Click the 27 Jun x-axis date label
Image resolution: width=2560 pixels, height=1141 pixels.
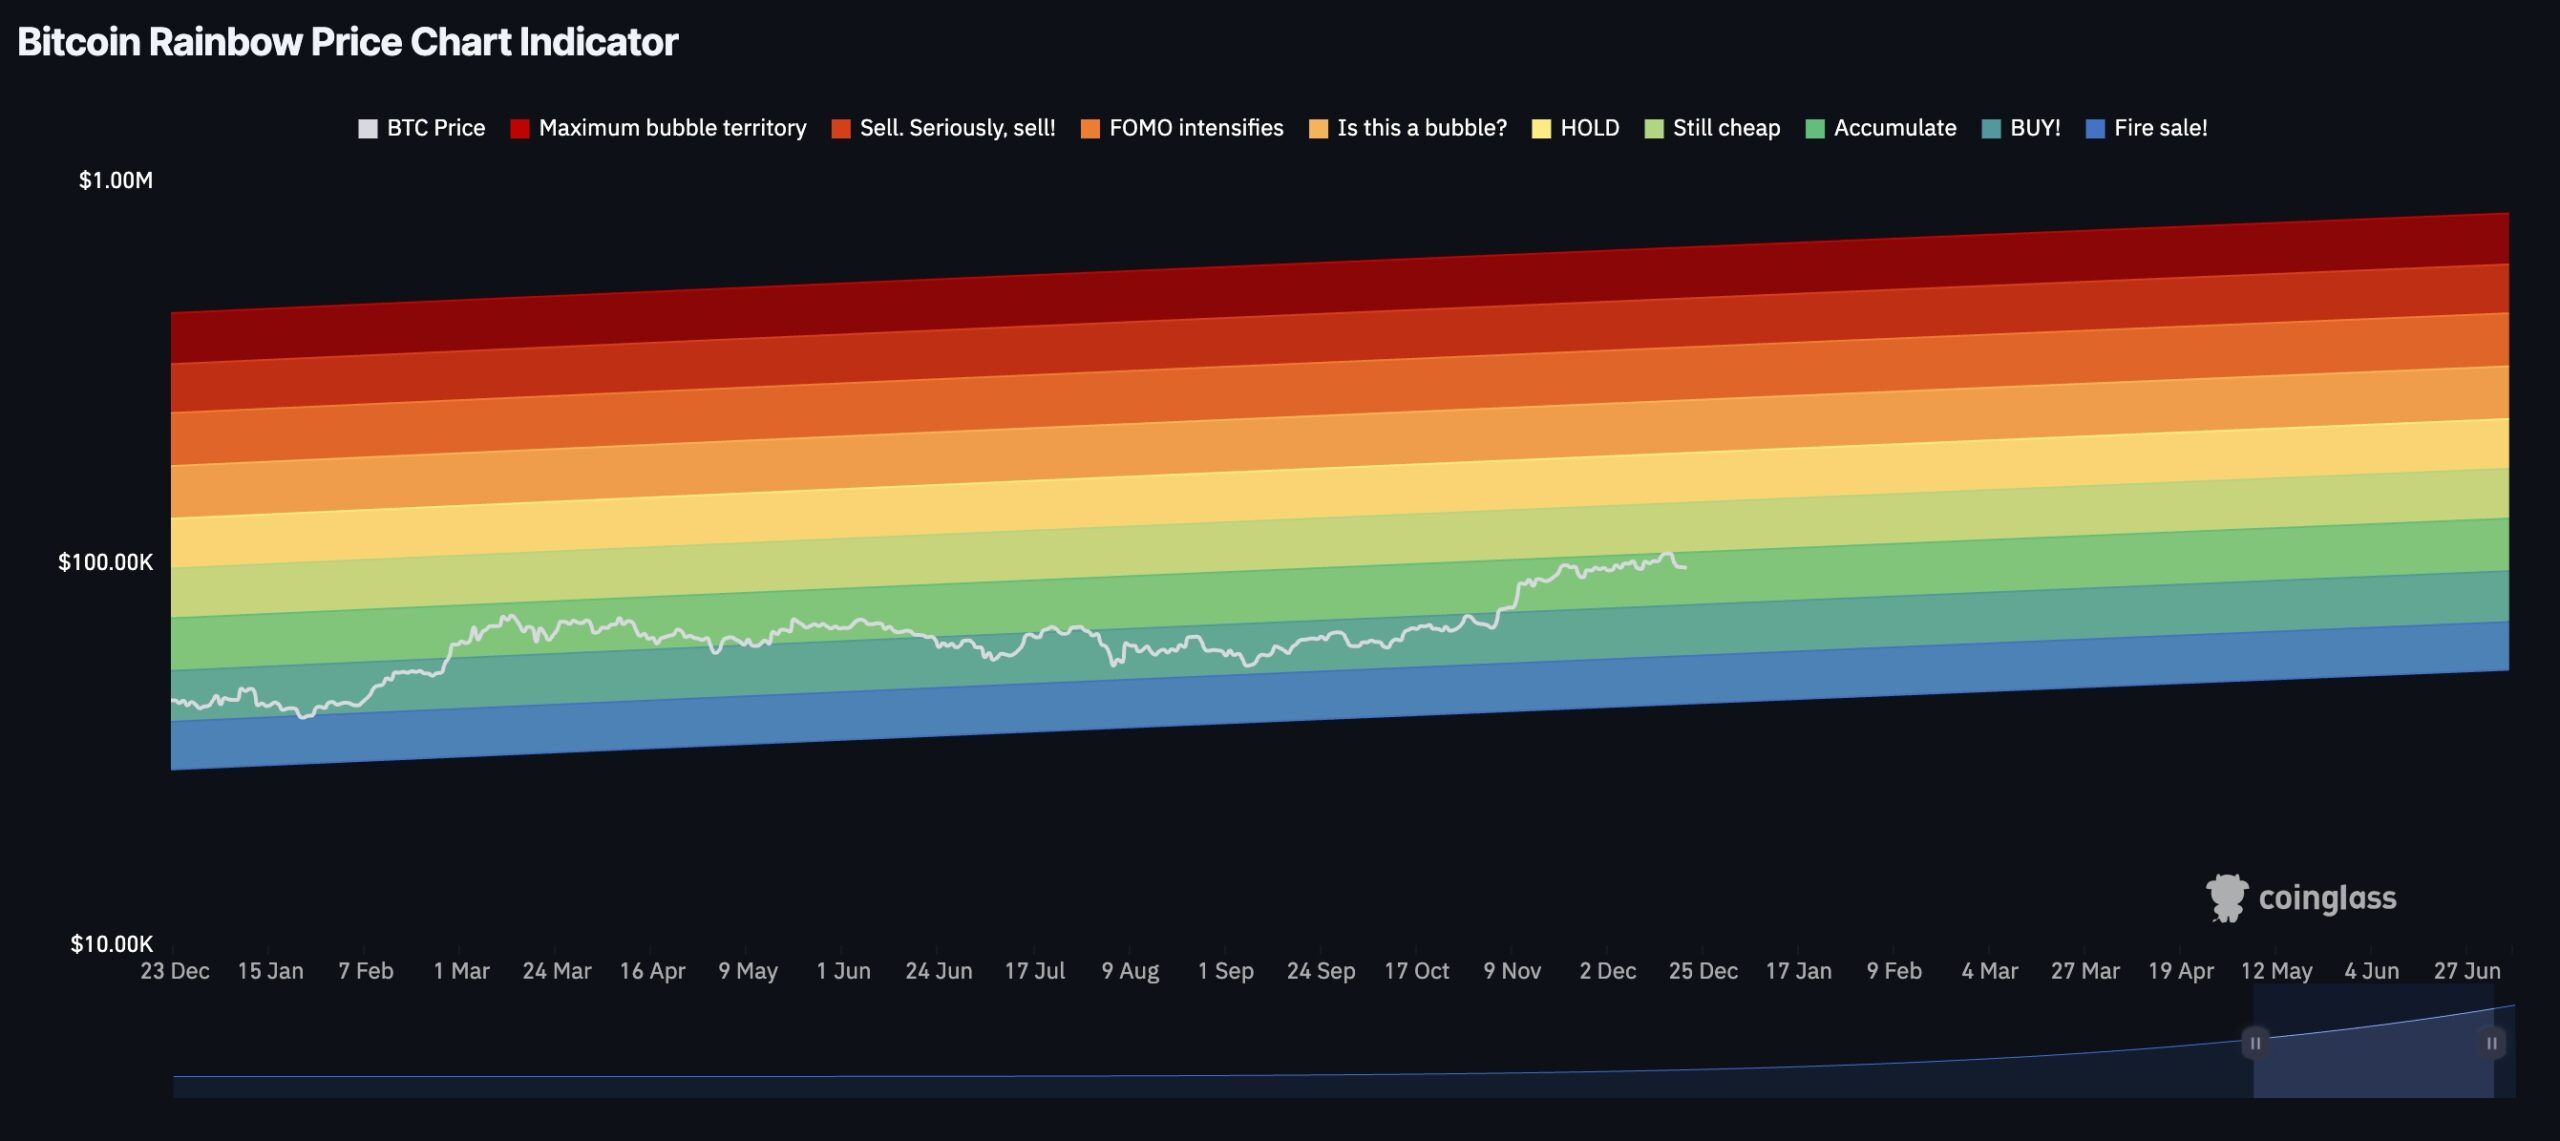click(x=2468, y=971)
